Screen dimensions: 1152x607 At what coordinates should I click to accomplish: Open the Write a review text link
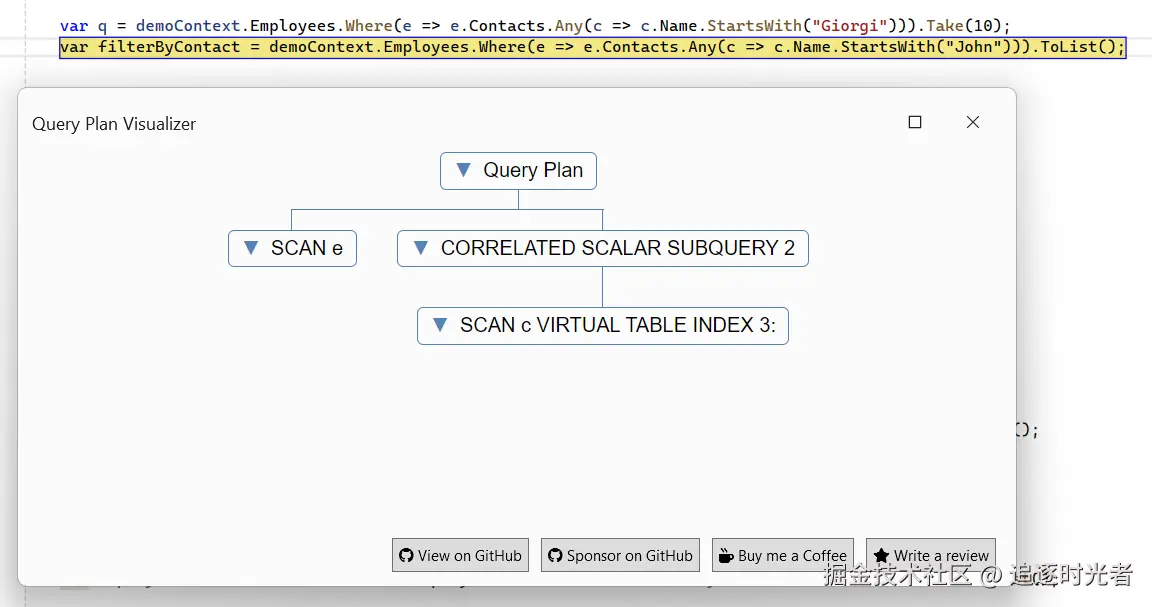[941, 556]
